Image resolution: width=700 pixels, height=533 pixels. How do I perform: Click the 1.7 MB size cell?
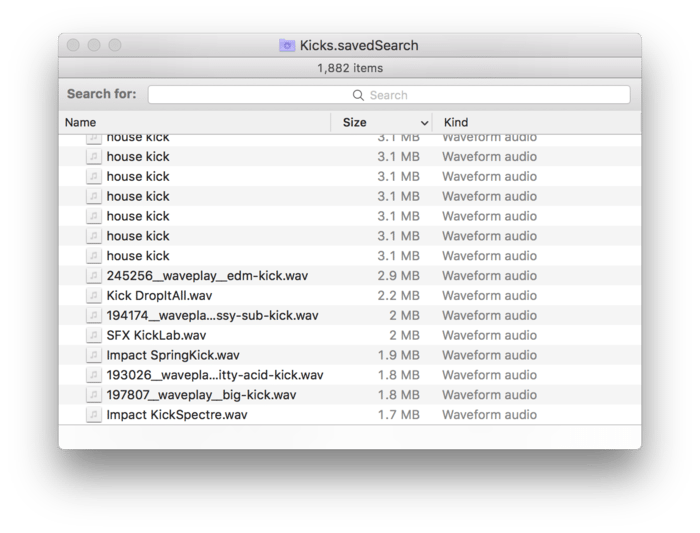398,415
